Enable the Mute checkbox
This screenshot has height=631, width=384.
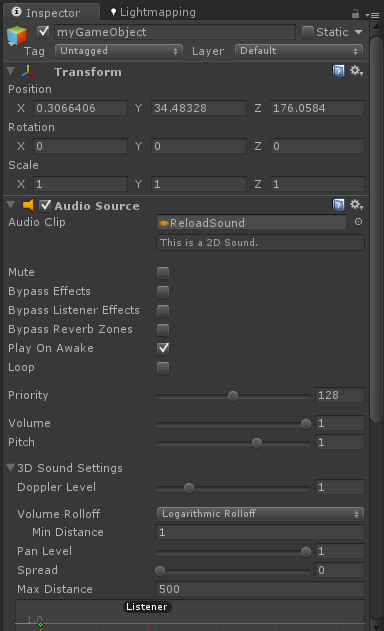pos(163,272)
